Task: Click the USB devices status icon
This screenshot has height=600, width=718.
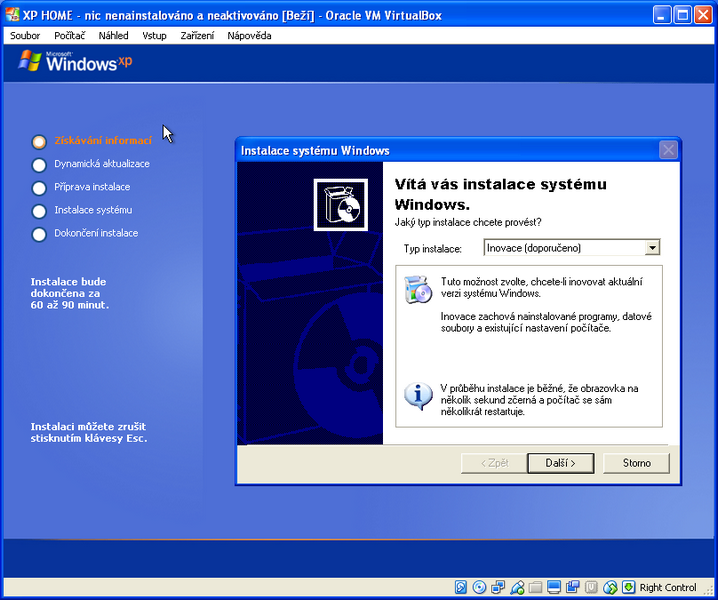Action: pos(517,587)
